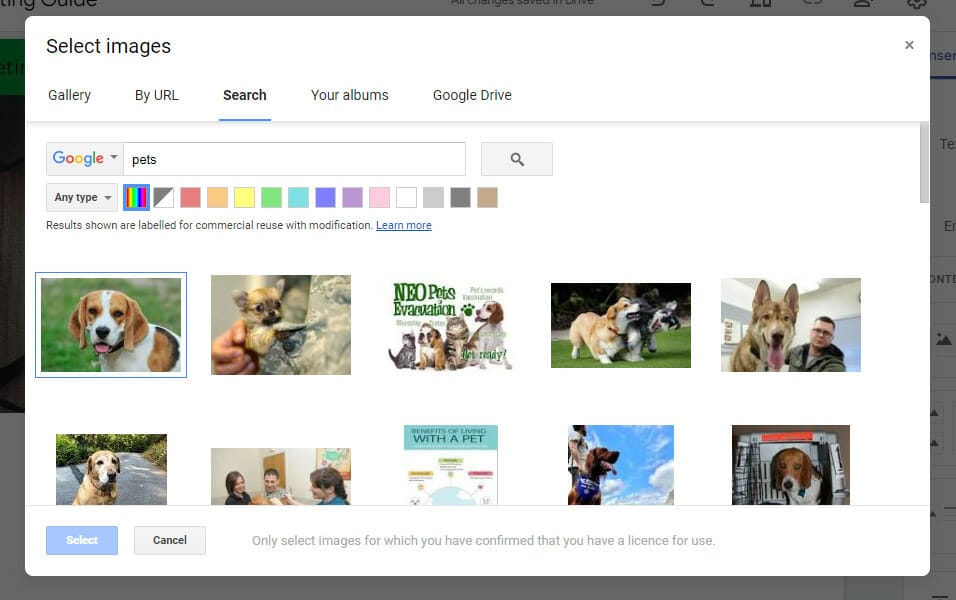Open the settings gear icon

point(916,4)
